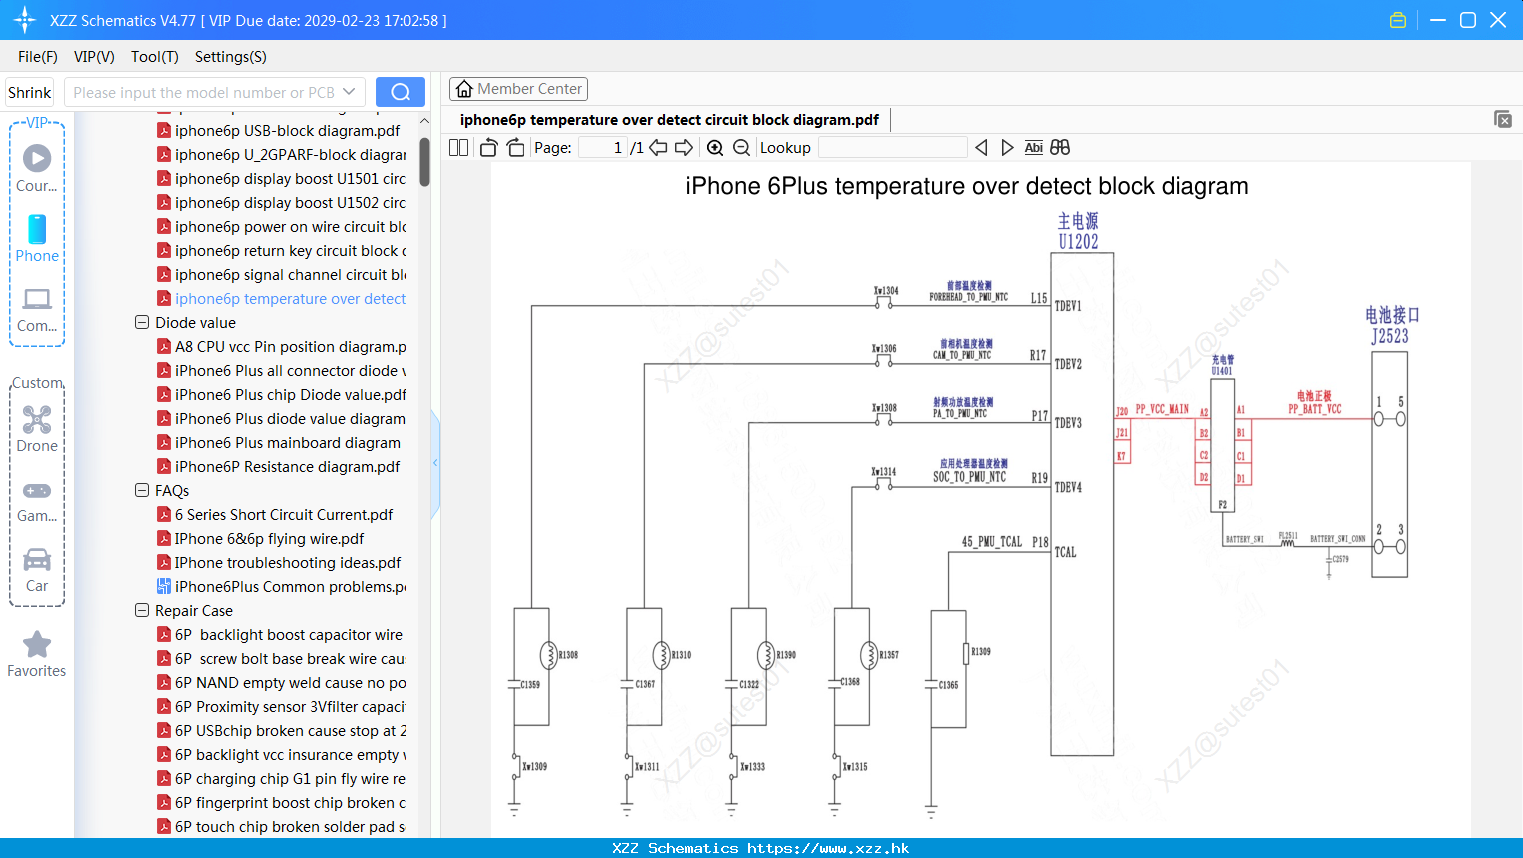The image size is (1523, 858).
Task: Open IPhone 6&6p flying wire.pdf
Action: 261,539
